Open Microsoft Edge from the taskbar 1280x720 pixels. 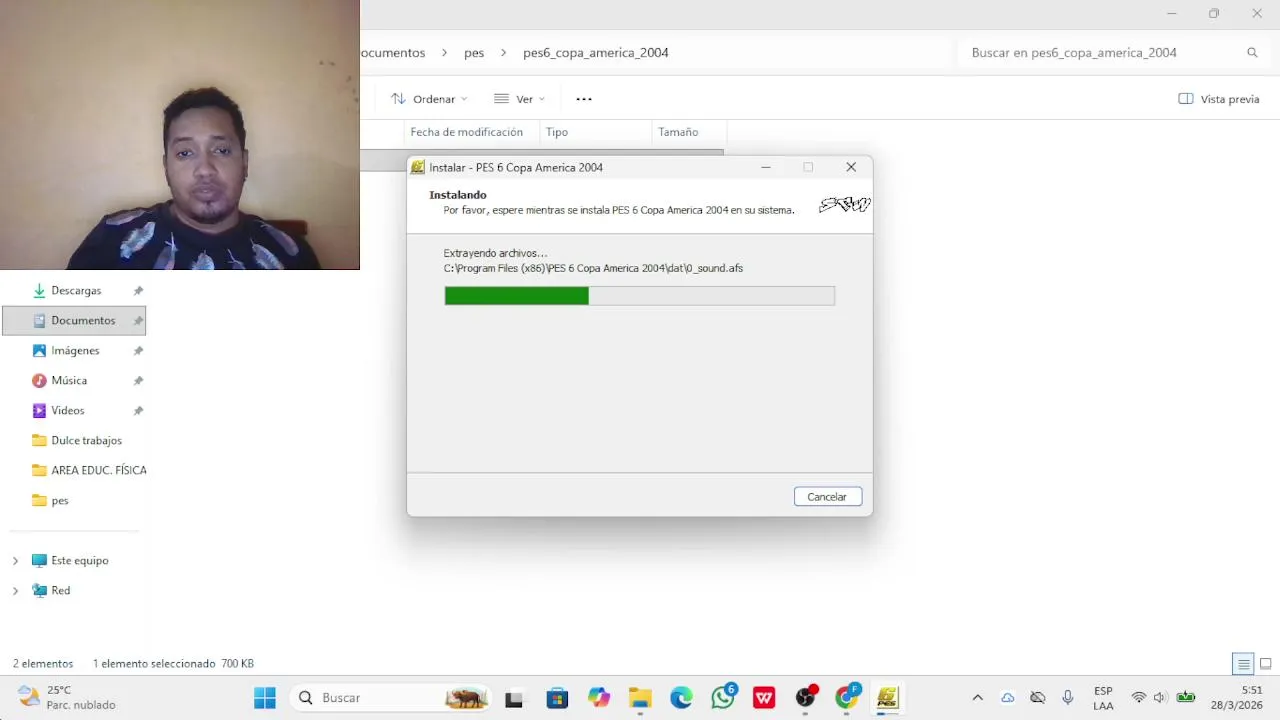681,698
